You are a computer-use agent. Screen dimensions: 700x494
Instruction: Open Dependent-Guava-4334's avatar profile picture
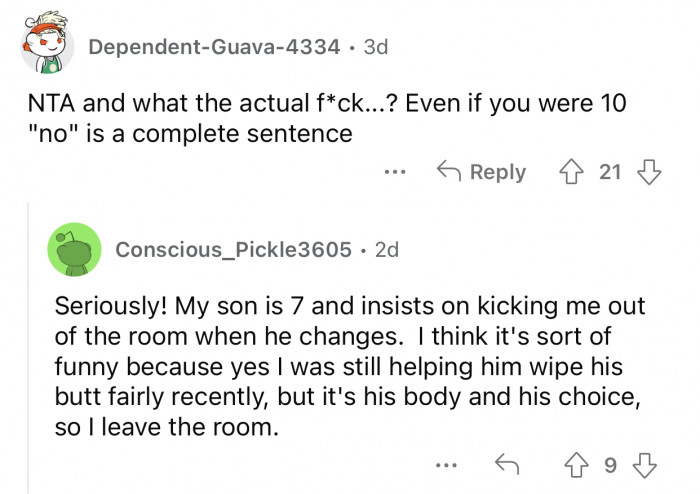pos(43,48)
